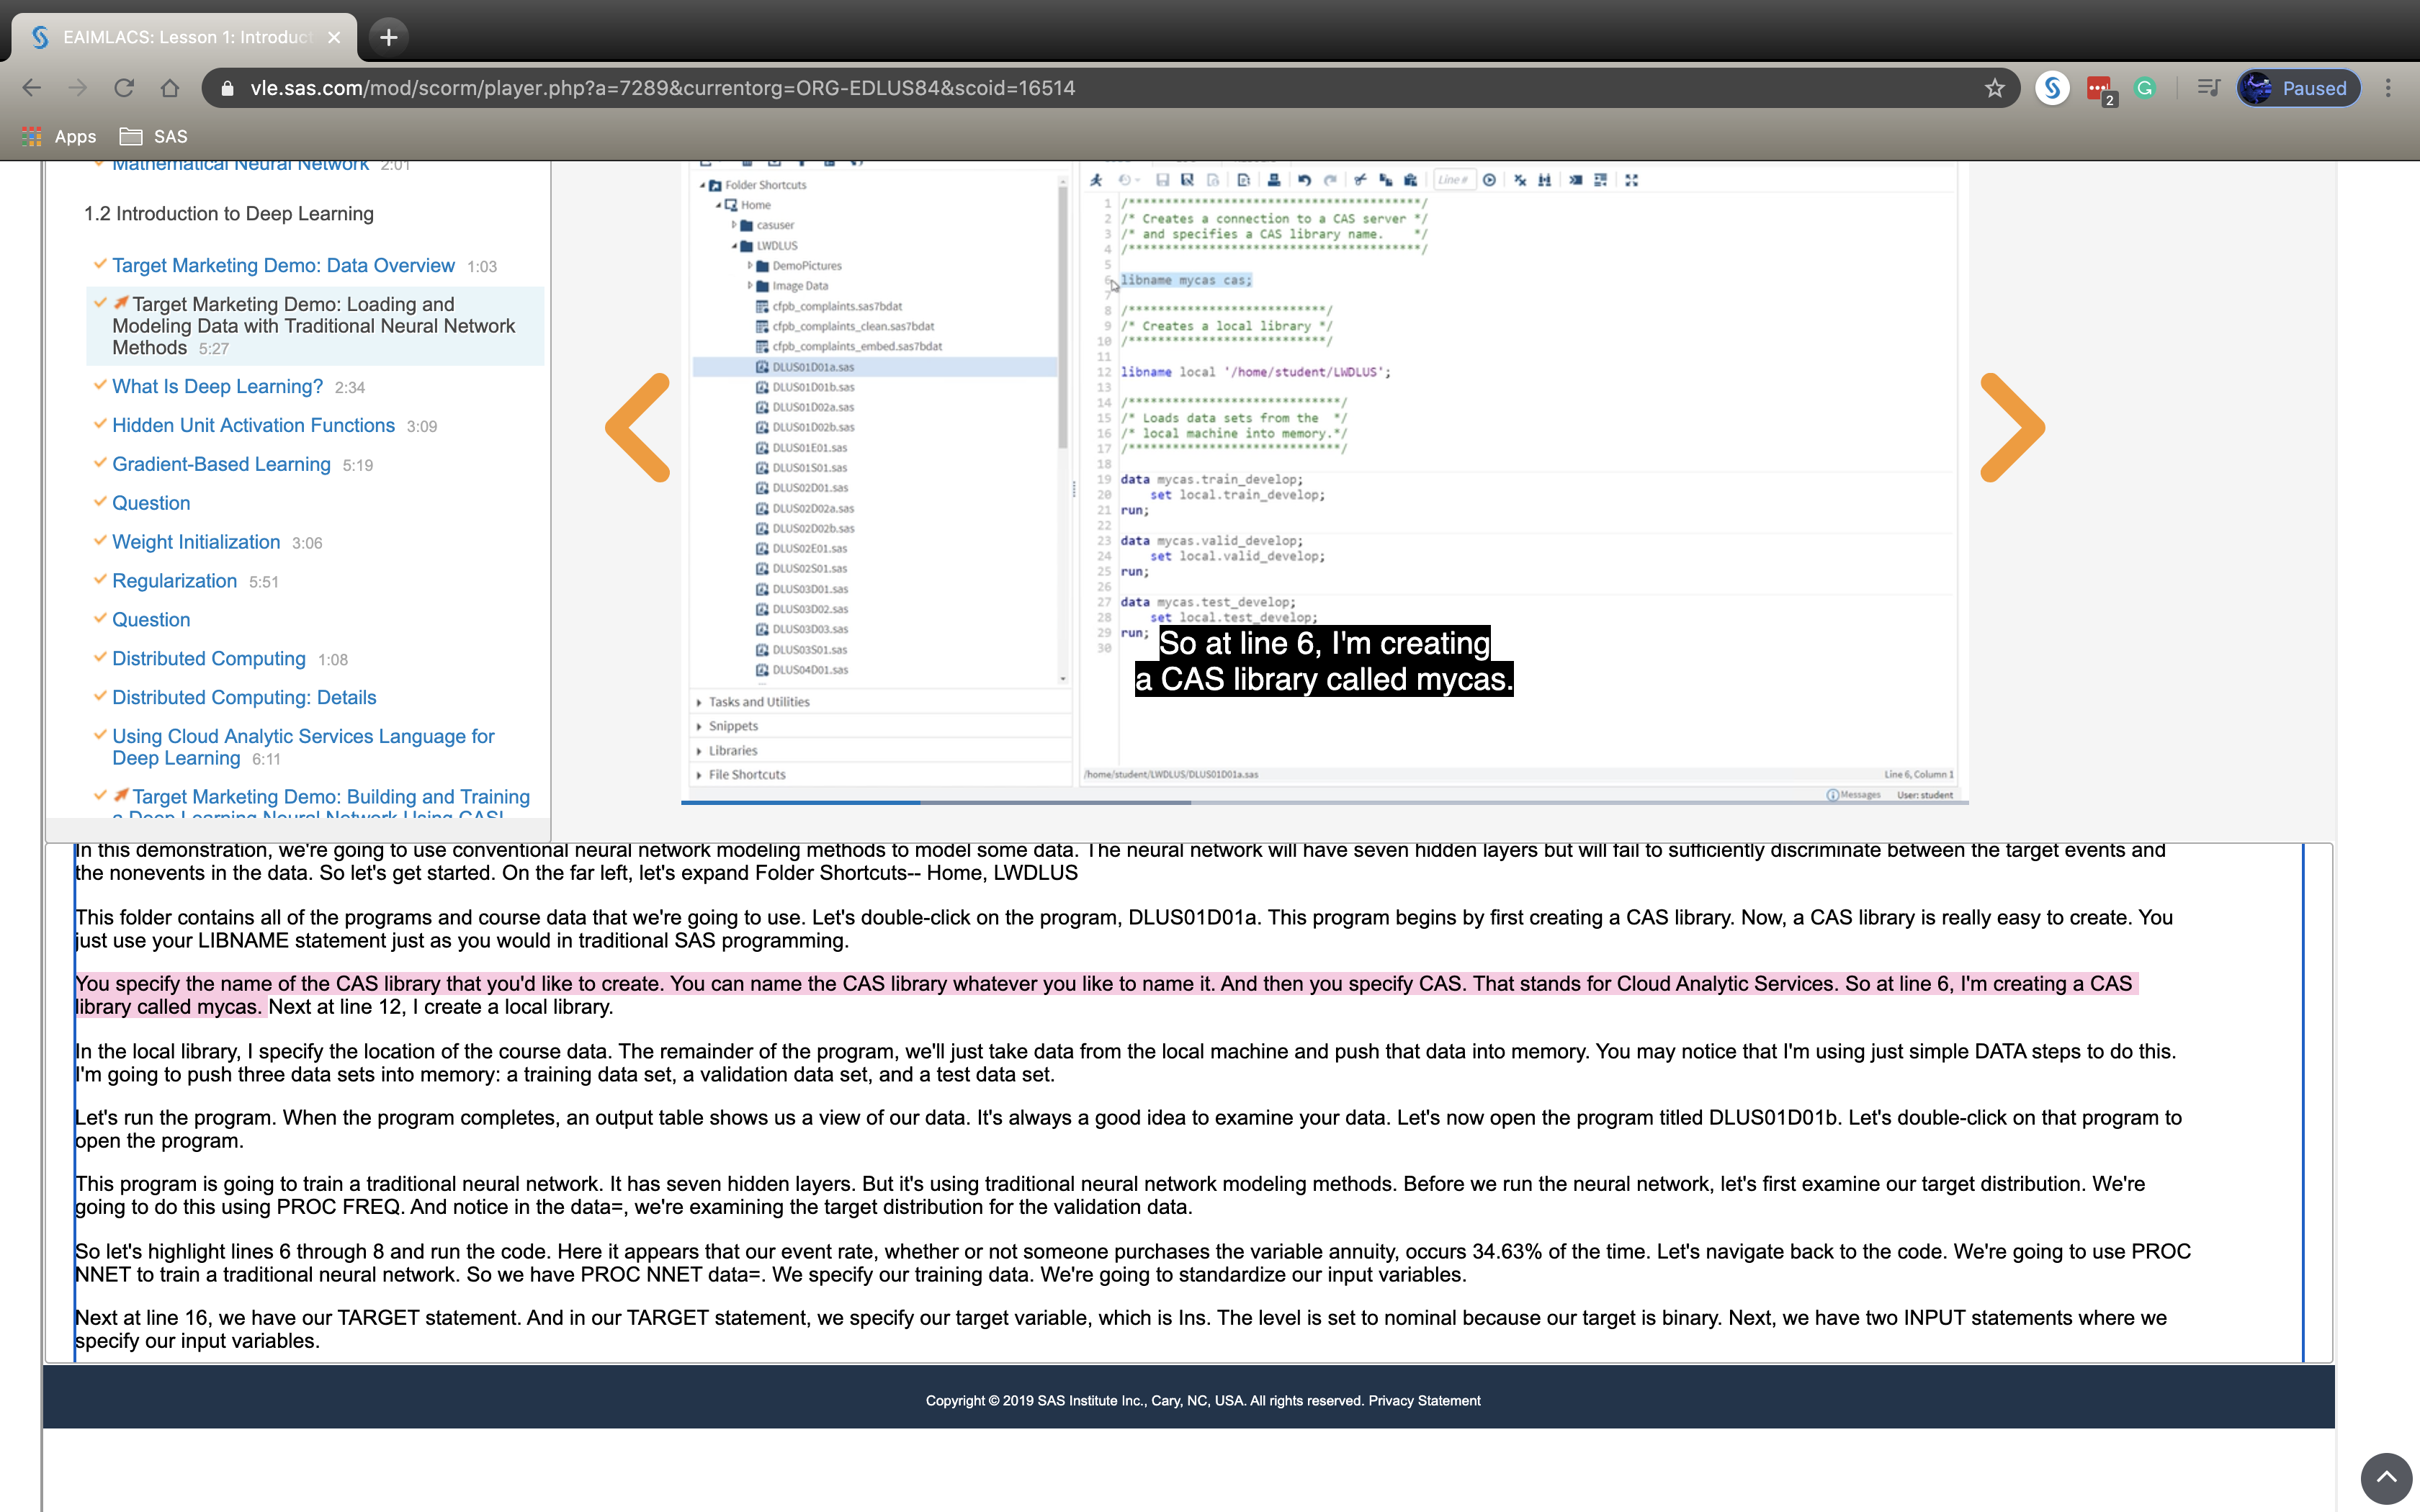Click the video progress bar
This screenshot has width=2420, height=1512.
tap(1324, 802)
